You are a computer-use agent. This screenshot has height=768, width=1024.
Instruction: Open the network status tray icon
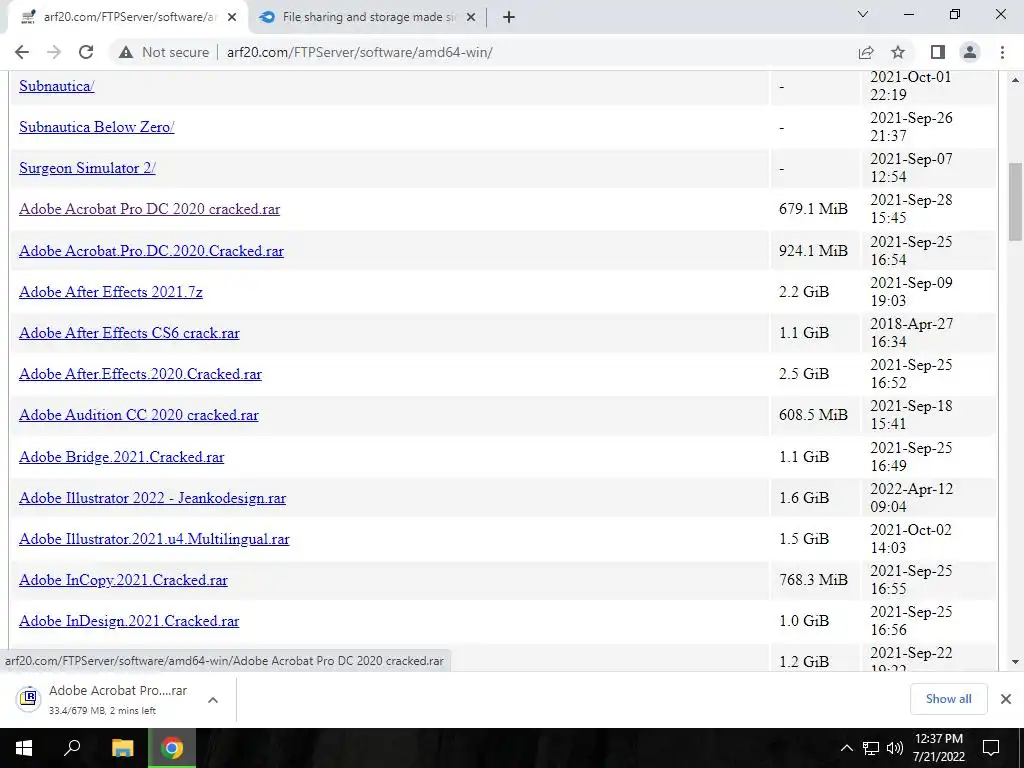871,748
